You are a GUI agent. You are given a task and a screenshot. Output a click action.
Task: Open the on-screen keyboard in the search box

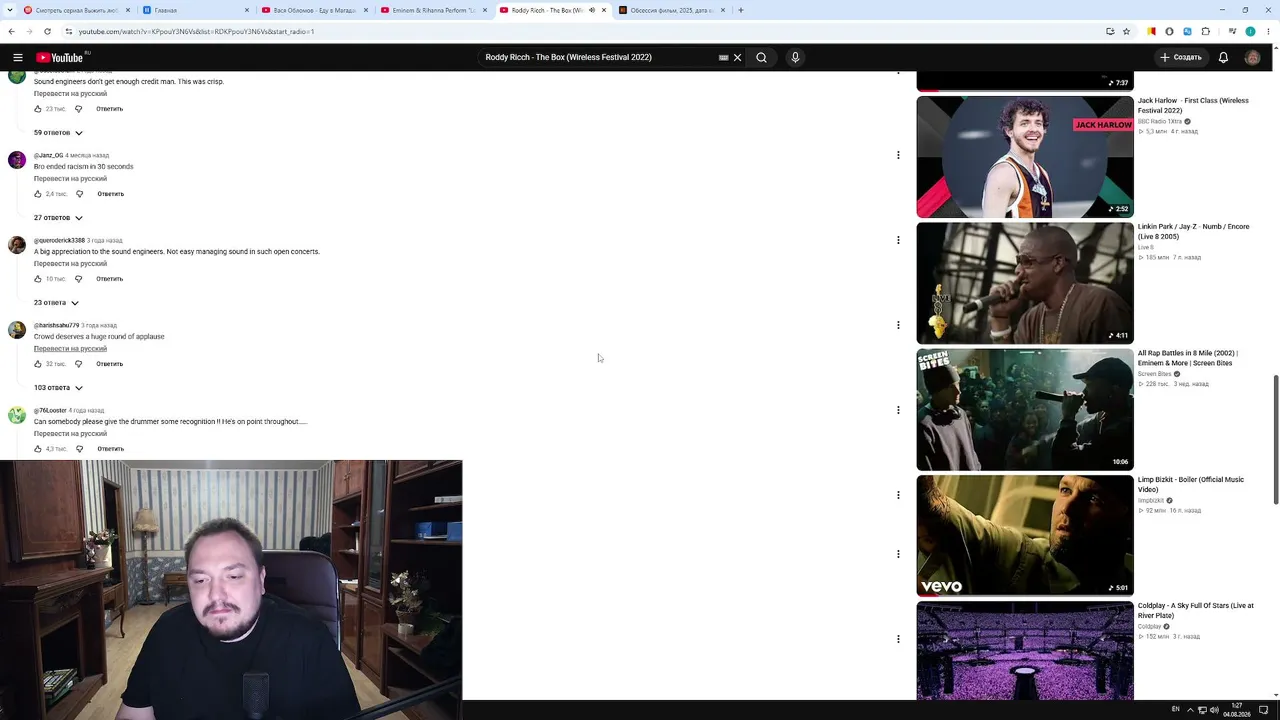click(723, 58)
